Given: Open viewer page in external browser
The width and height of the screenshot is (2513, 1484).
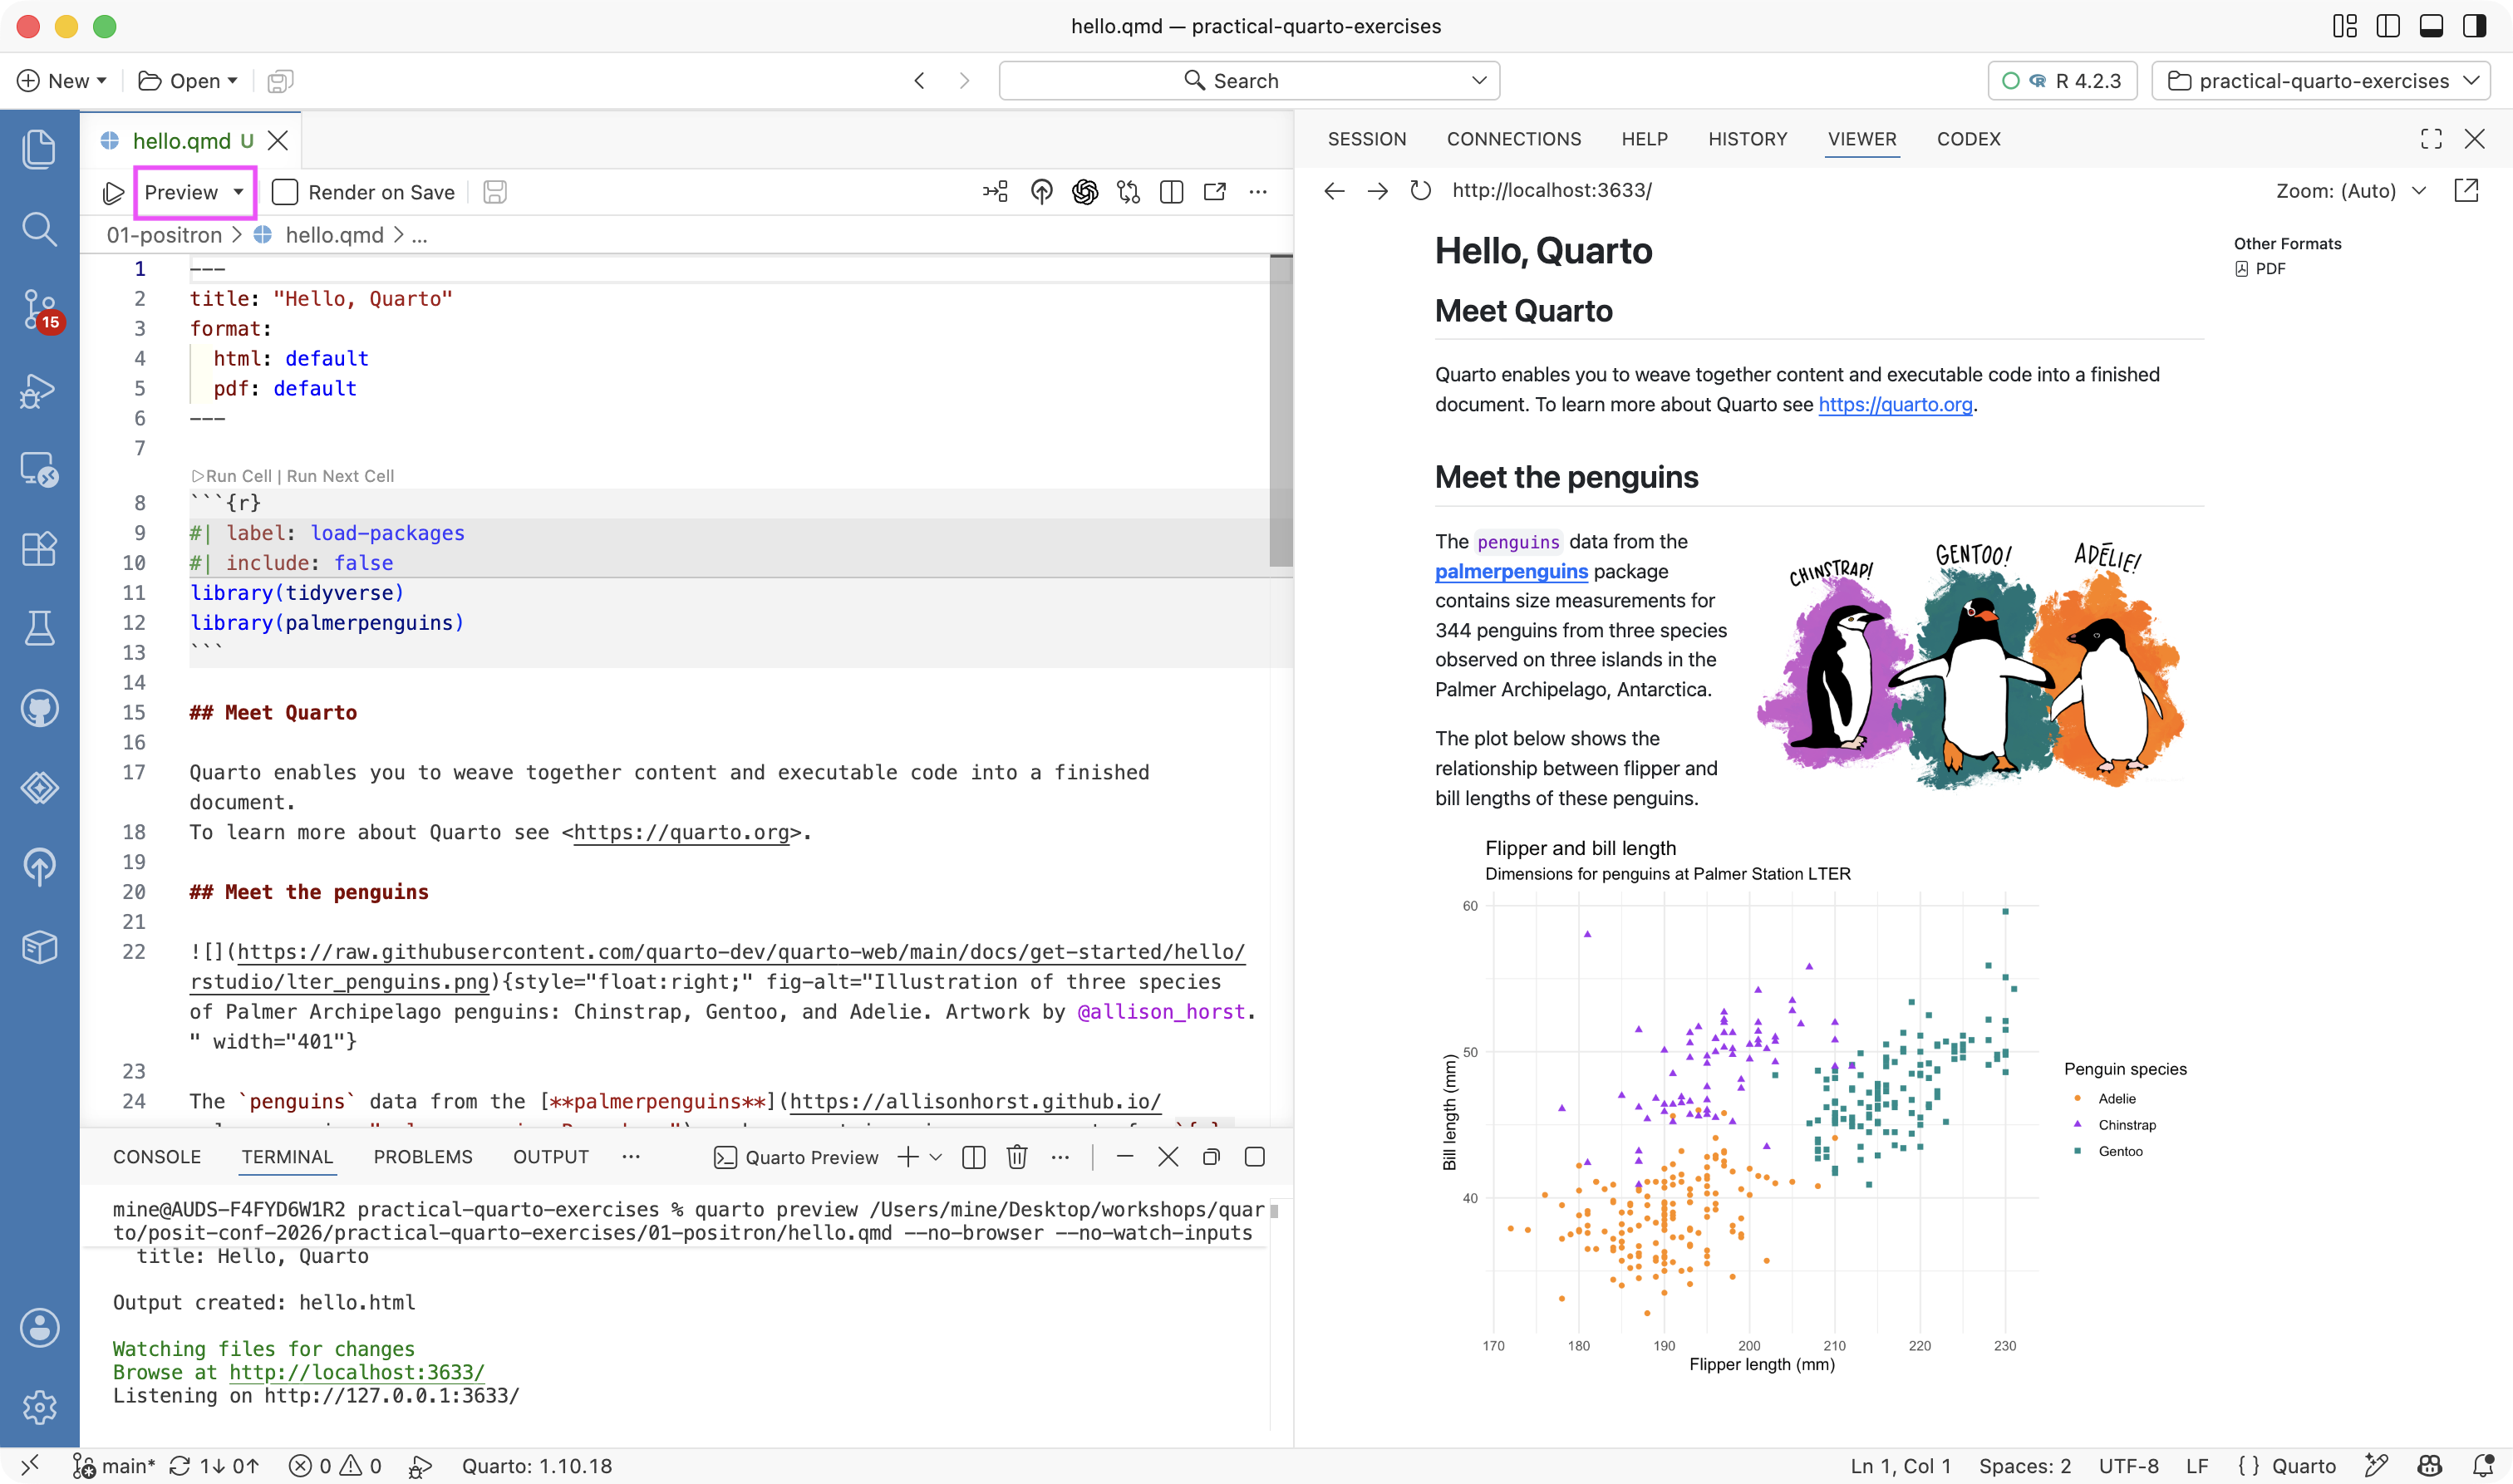Looking at the screenshot, I should [x=2467, y=190].
